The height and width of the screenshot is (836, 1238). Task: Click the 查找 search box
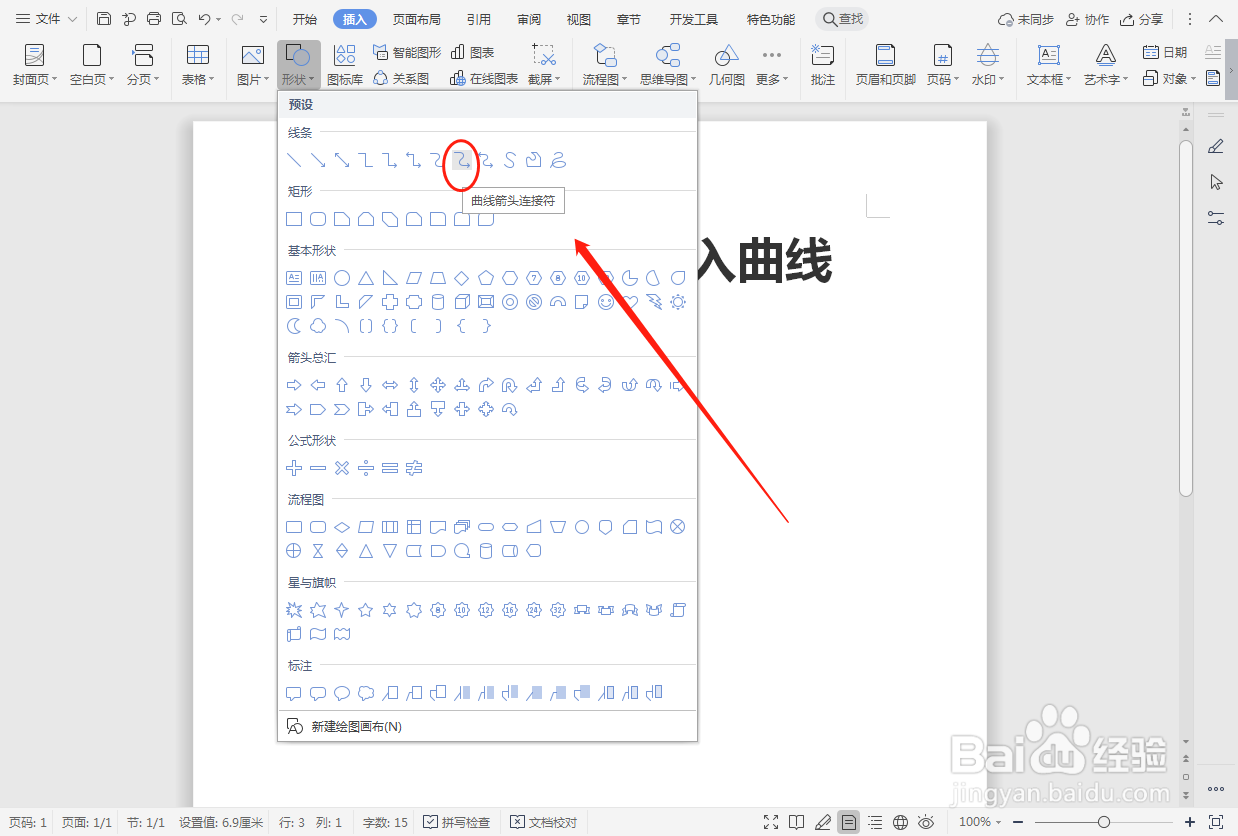tap(842, 19)
